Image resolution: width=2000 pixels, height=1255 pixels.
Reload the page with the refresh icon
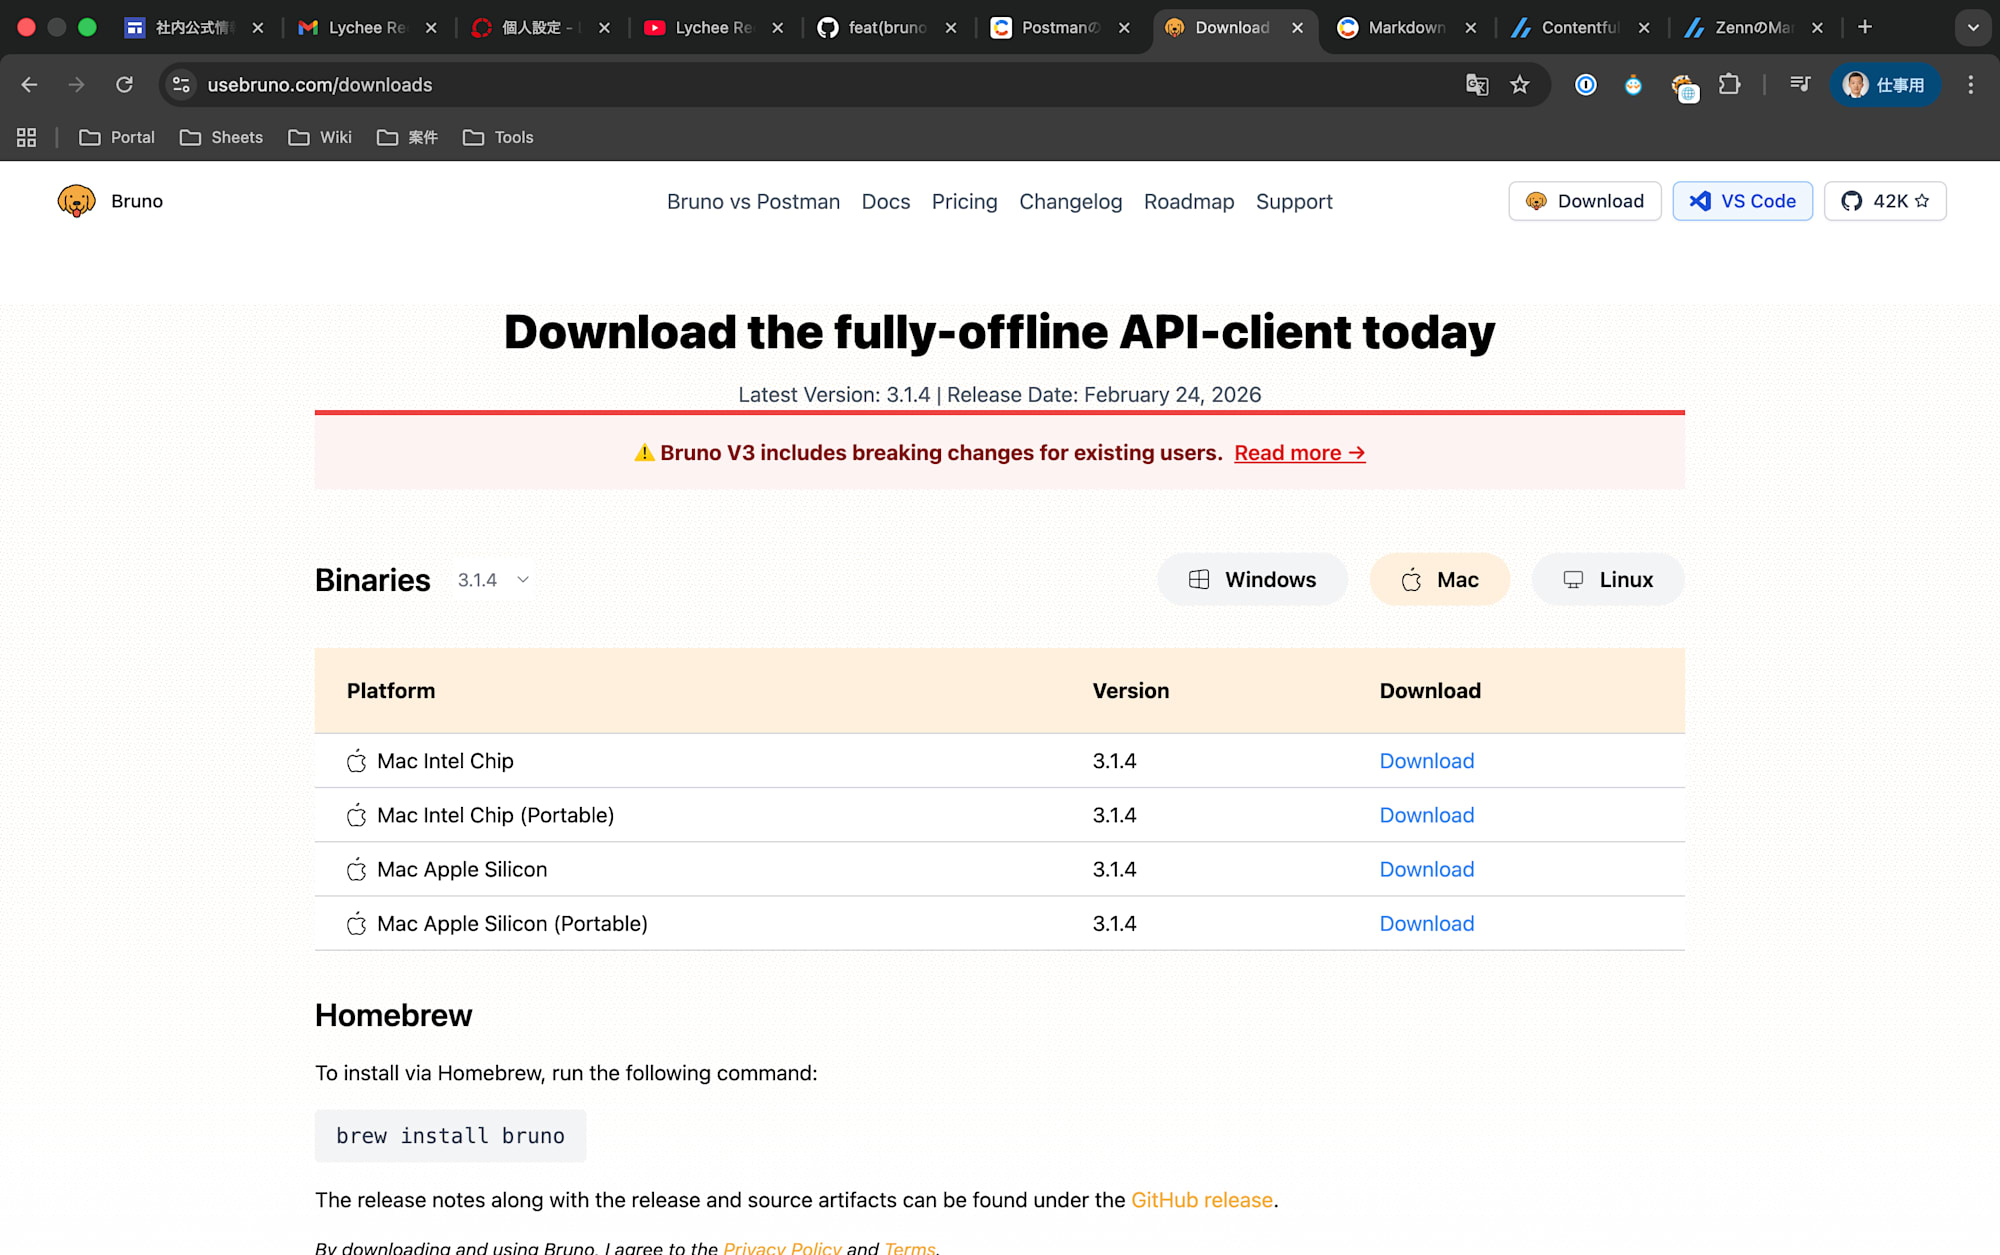click(124, 85)
